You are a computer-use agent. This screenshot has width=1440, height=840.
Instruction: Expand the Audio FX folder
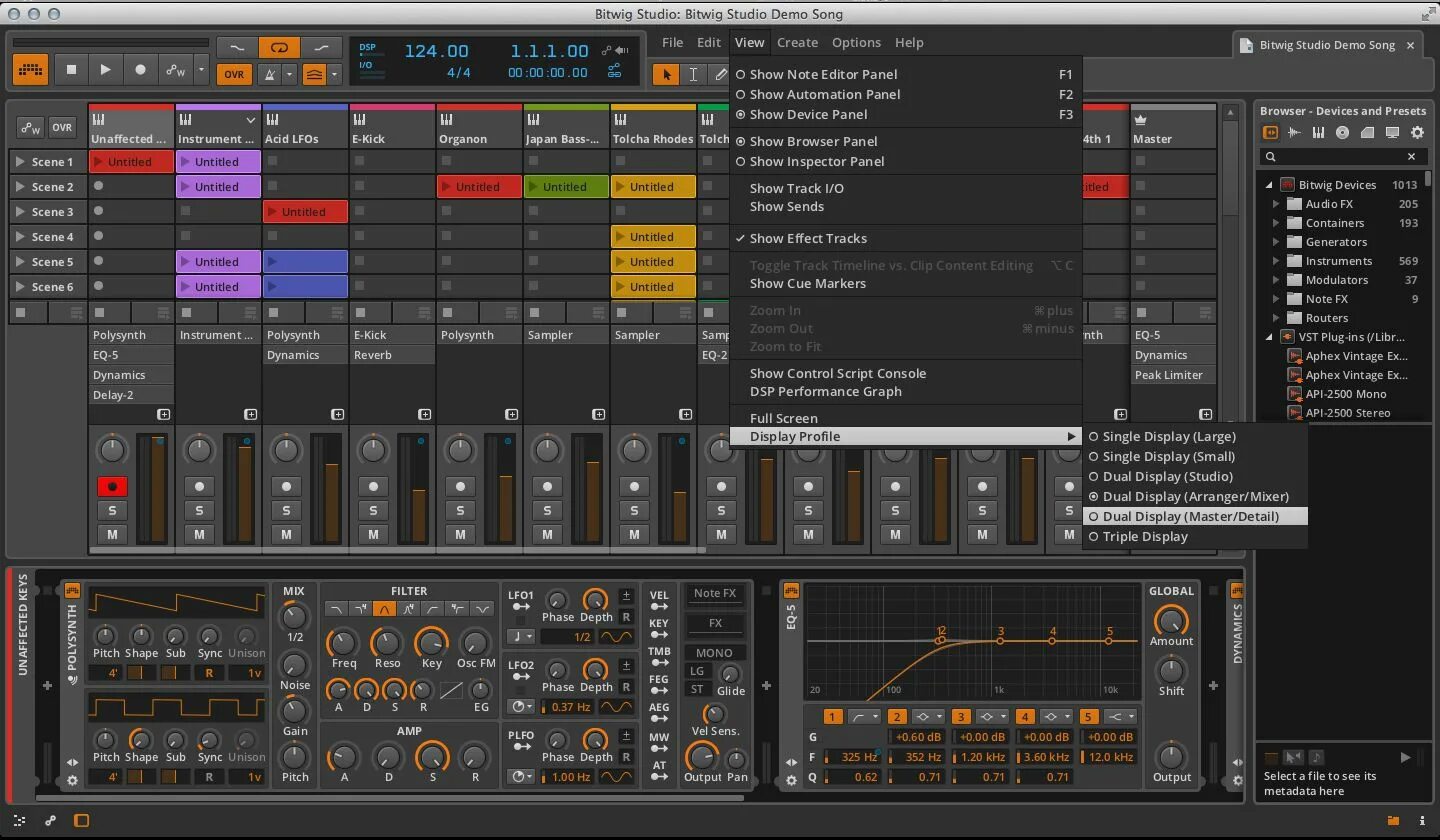pos(1276,203)
